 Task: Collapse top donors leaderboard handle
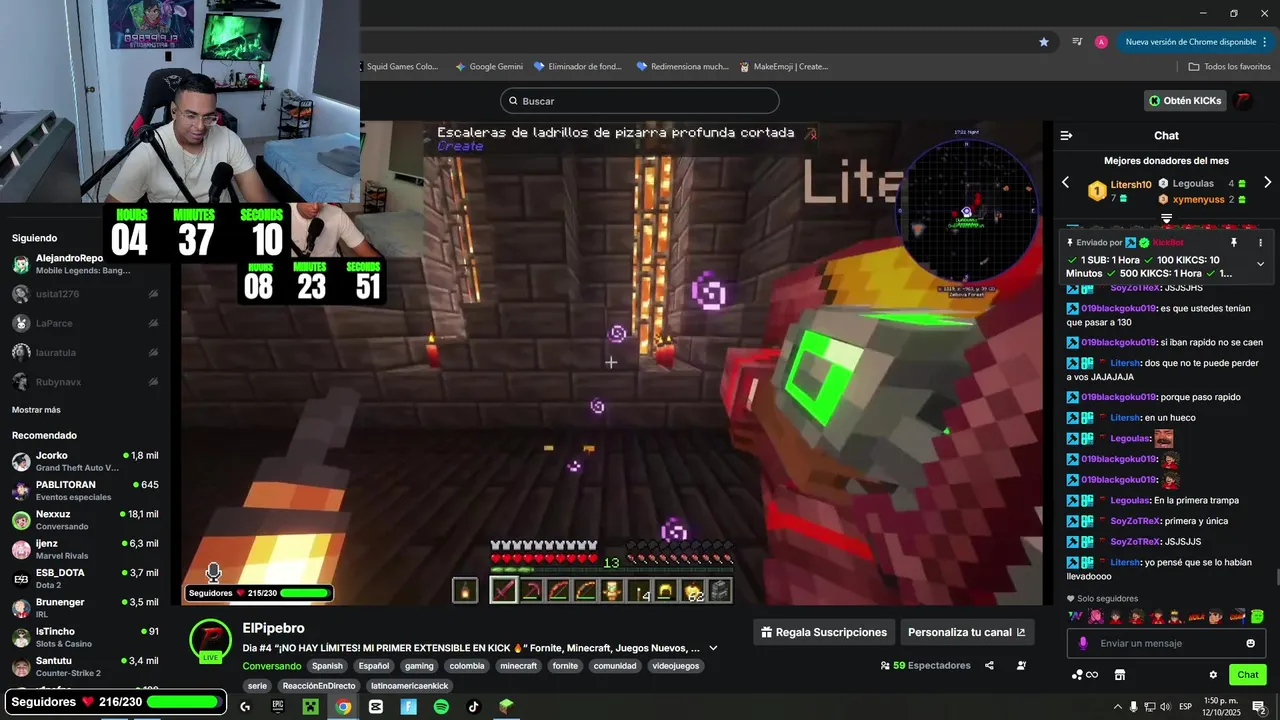(1166, 218)
